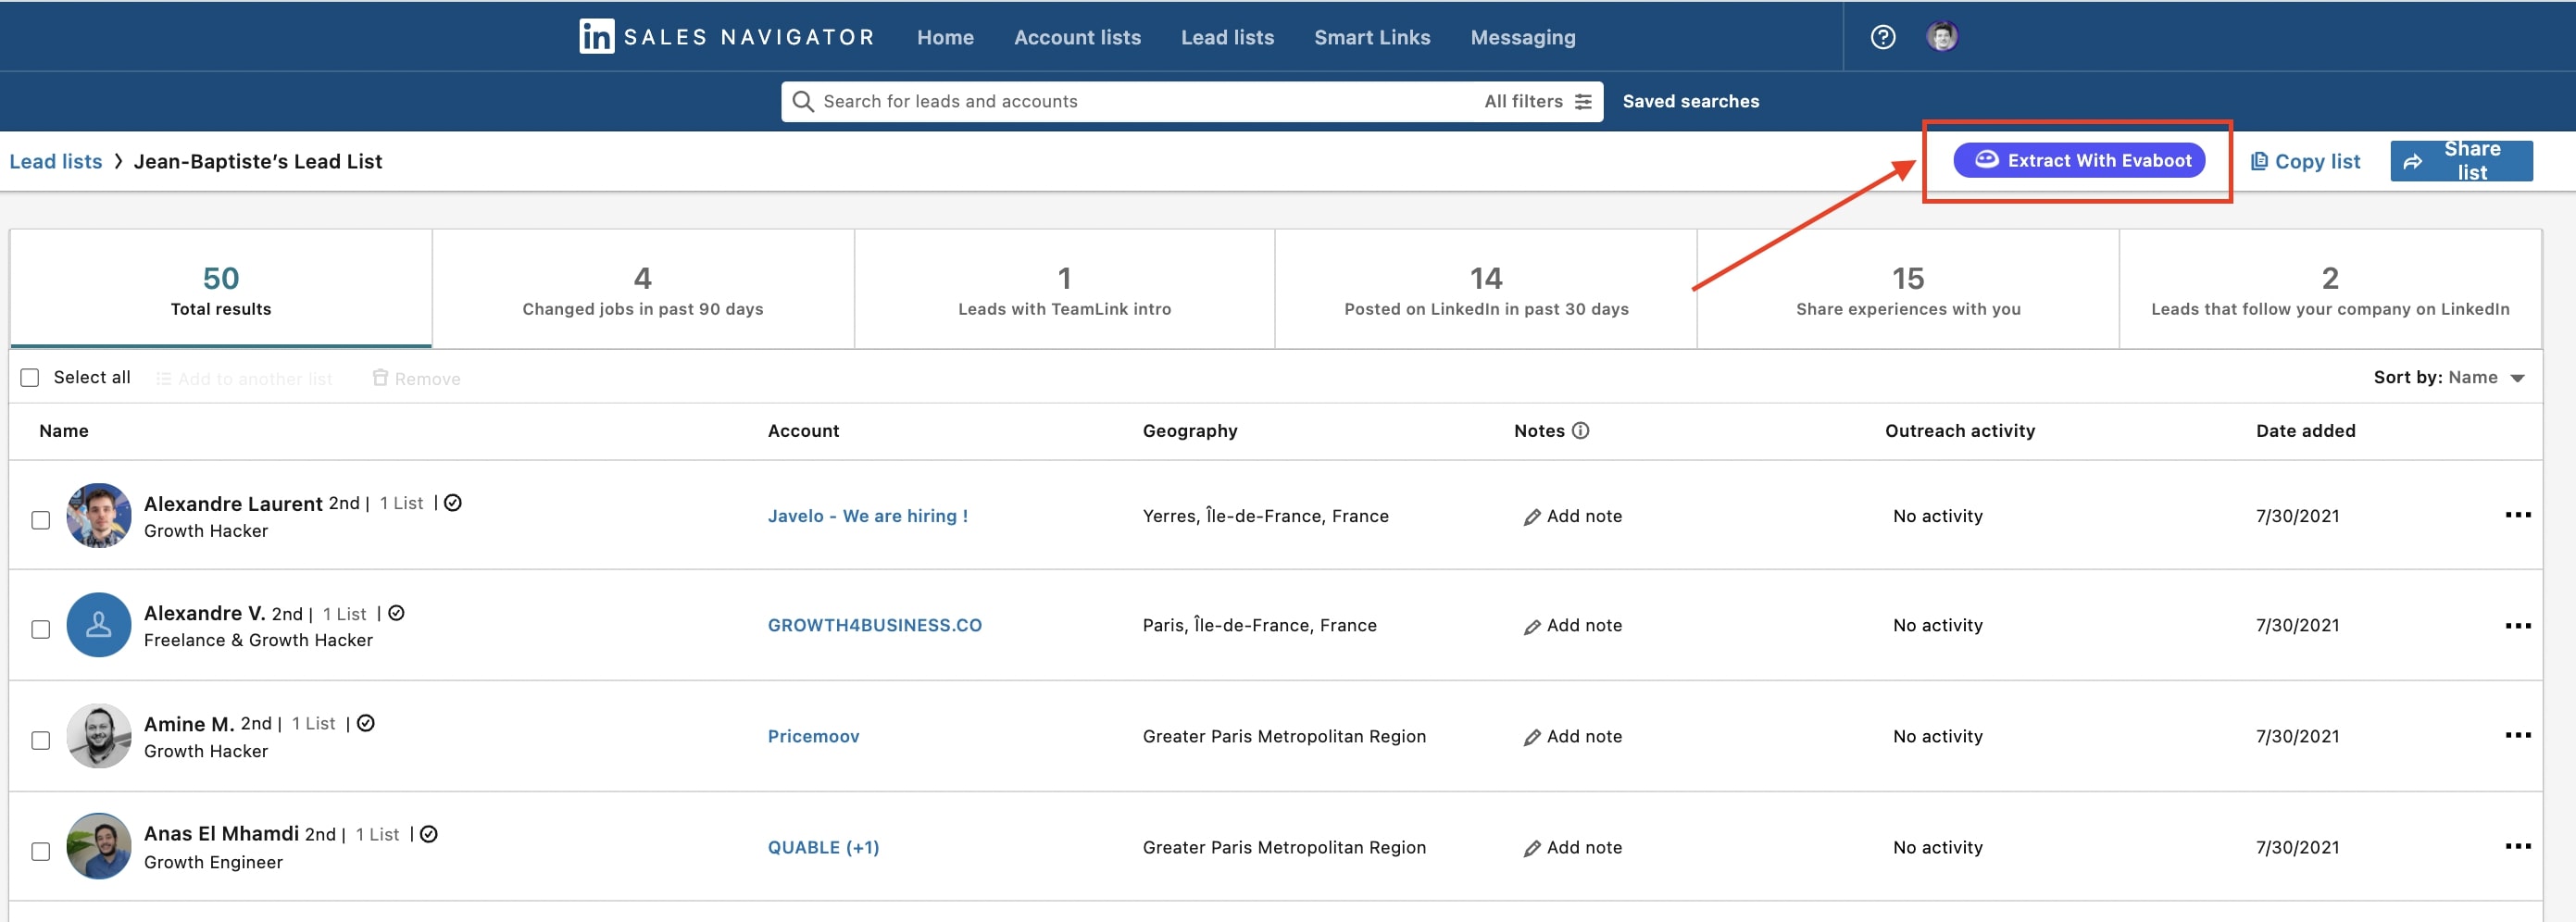Open Alexandre Laurent's lead name
The width and height of the screenshot is (2576, 922).
(x=233, y=503)
